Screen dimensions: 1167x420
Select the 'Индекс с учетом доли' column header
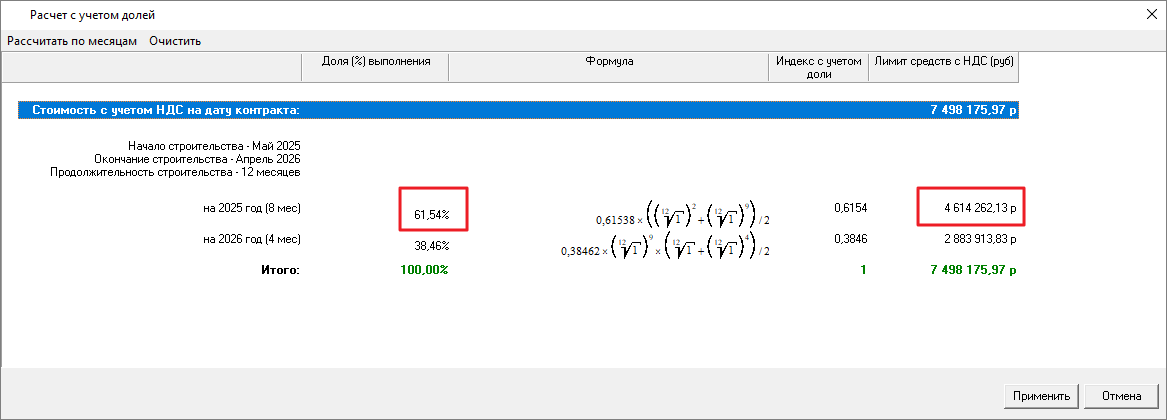[x=818, y=67]
